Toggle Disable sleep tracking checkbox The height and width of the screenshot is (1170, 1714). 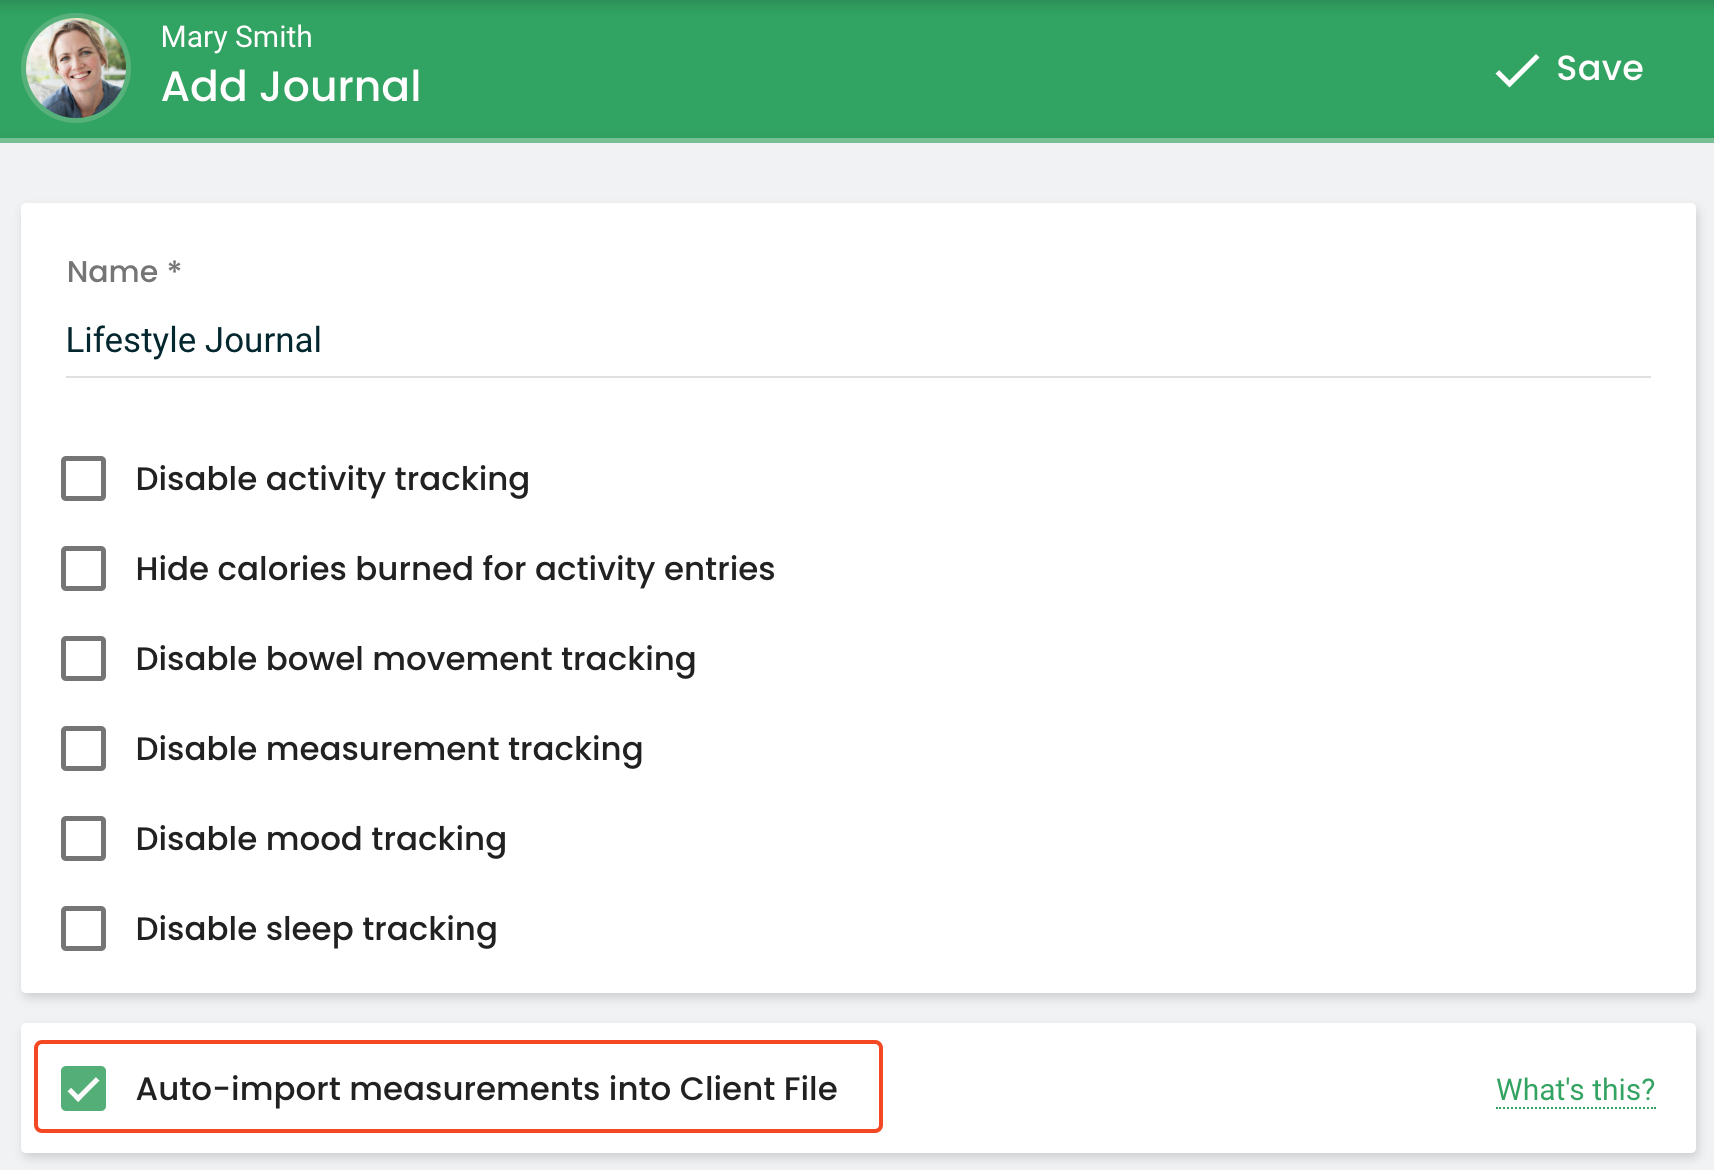click(x=84, y=929)
